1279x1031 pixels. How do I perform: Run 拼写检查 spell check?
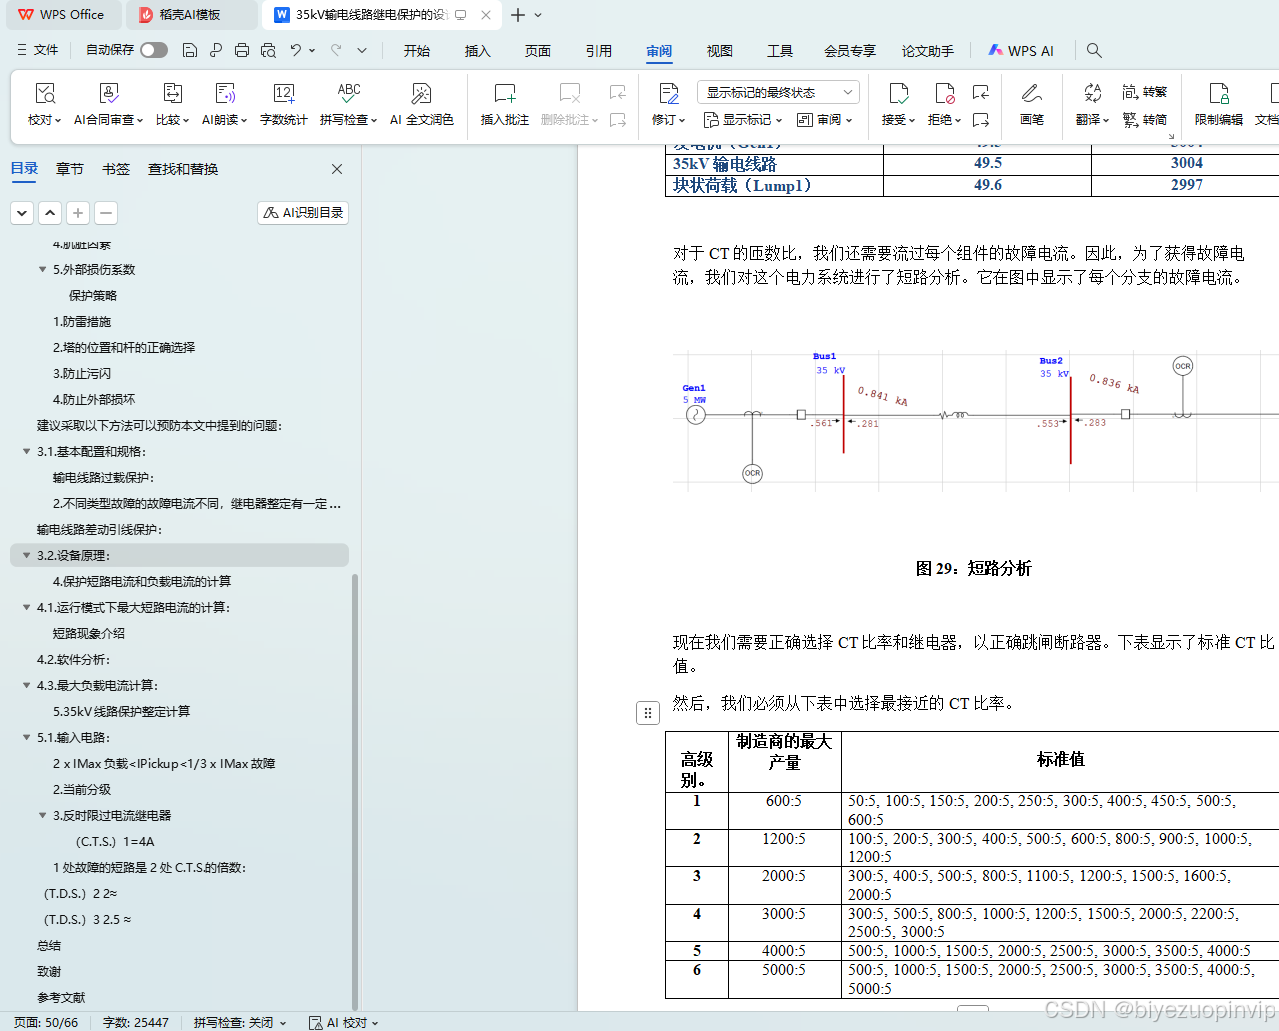point(348,105)
